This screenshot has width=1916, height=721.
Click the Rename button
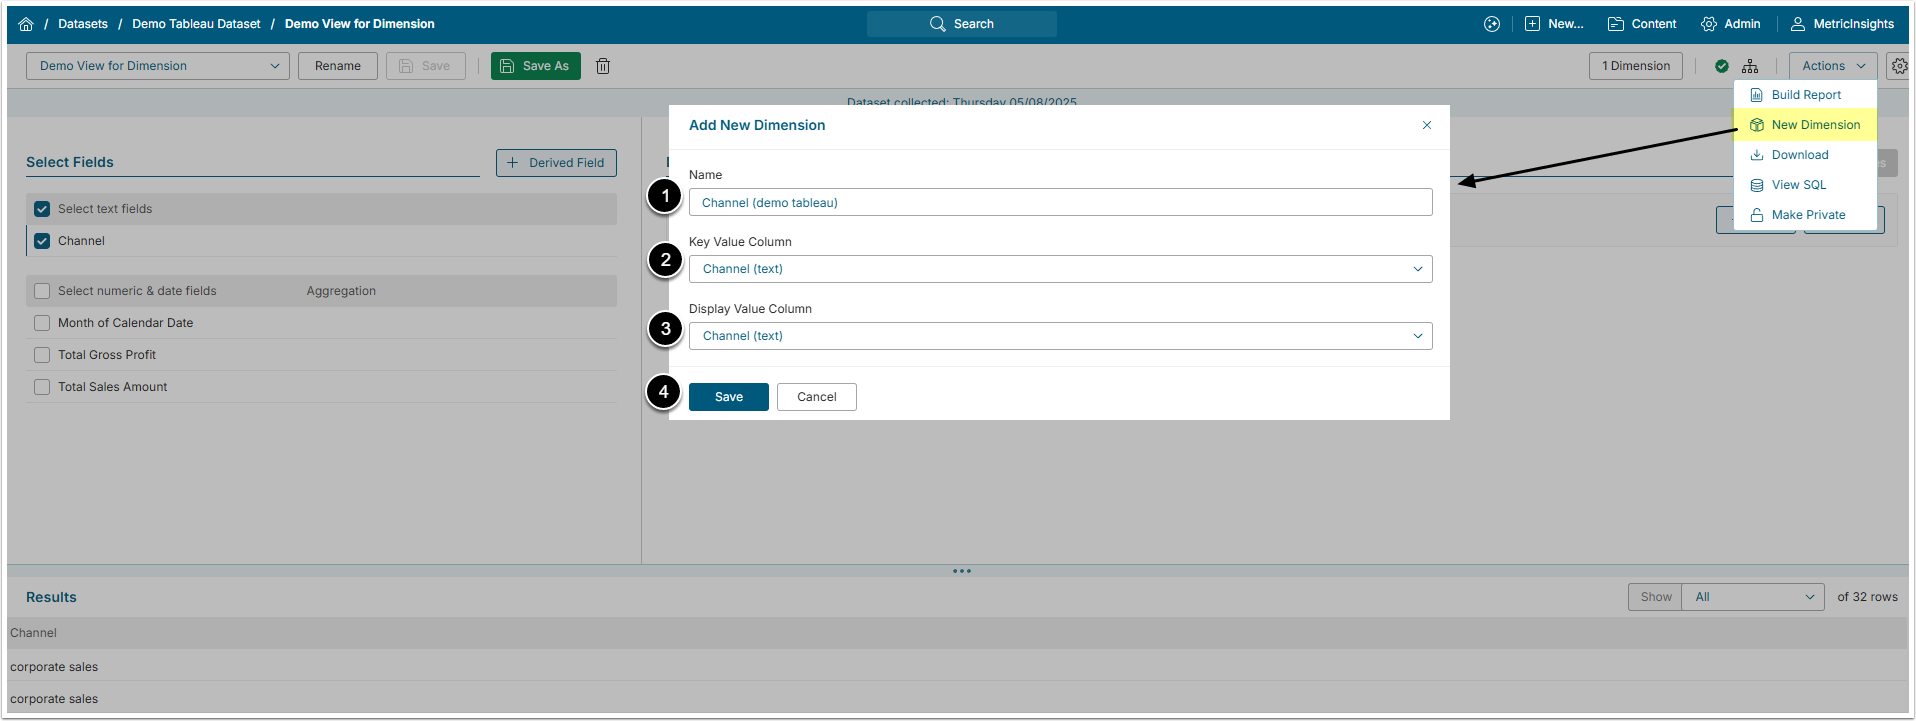pos(338,66)
